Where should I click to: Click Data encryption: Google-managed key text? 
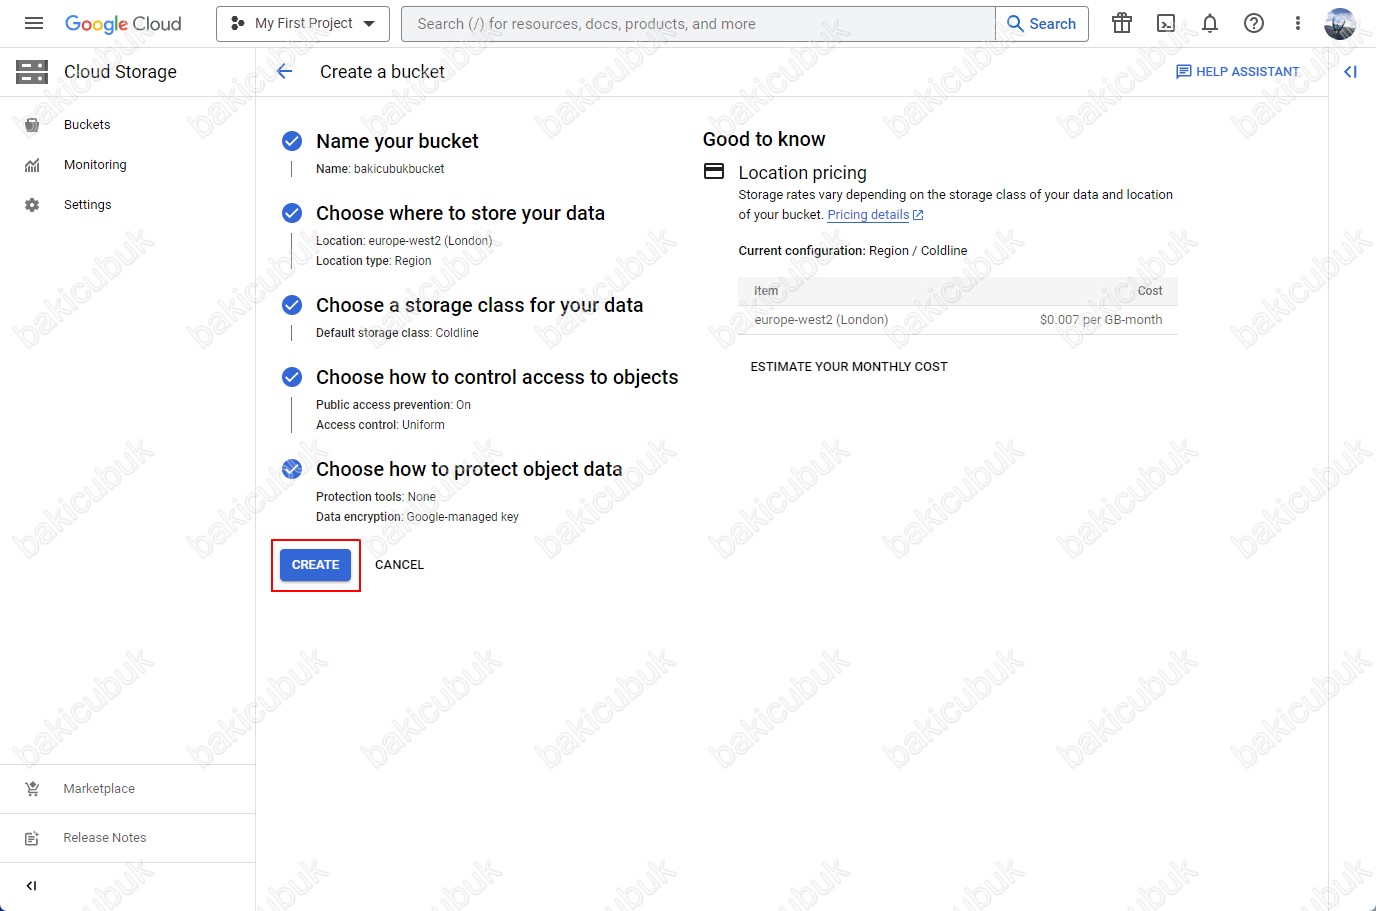pyautogui.click(x=417, y=517)
